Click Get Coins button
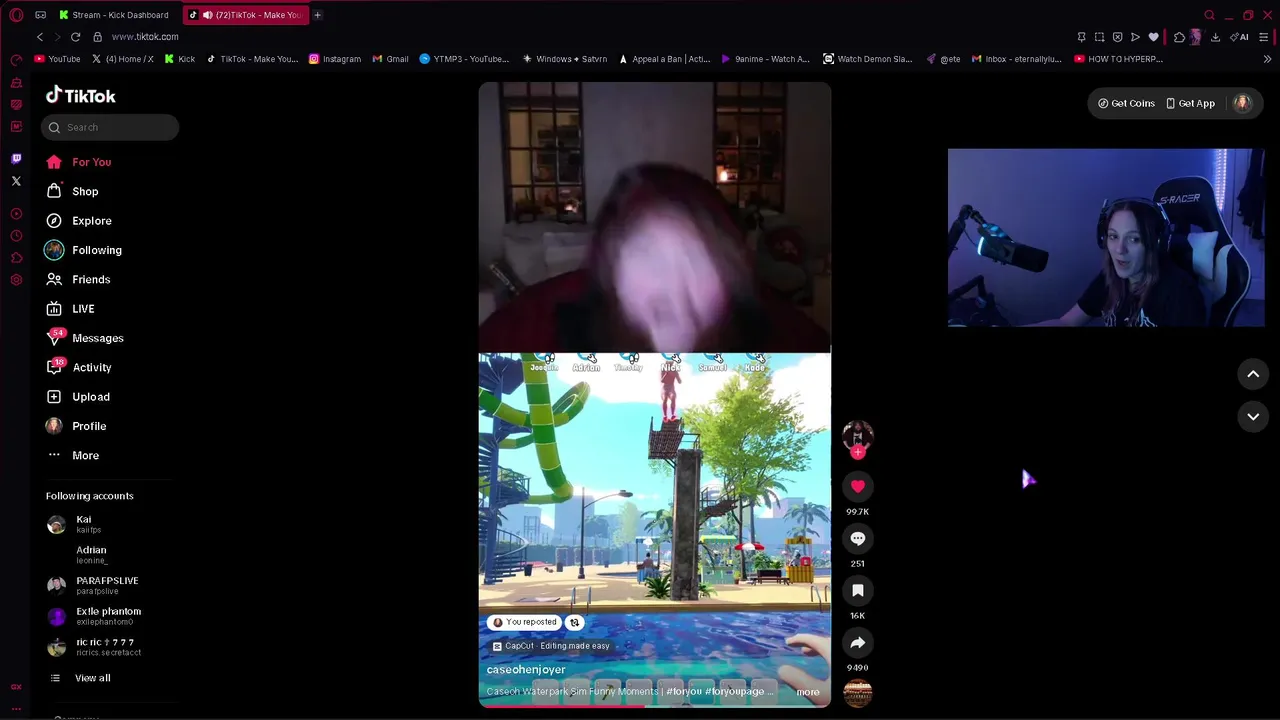Viewport: 1280px width, 720px height. click(x=1126, y=103)
